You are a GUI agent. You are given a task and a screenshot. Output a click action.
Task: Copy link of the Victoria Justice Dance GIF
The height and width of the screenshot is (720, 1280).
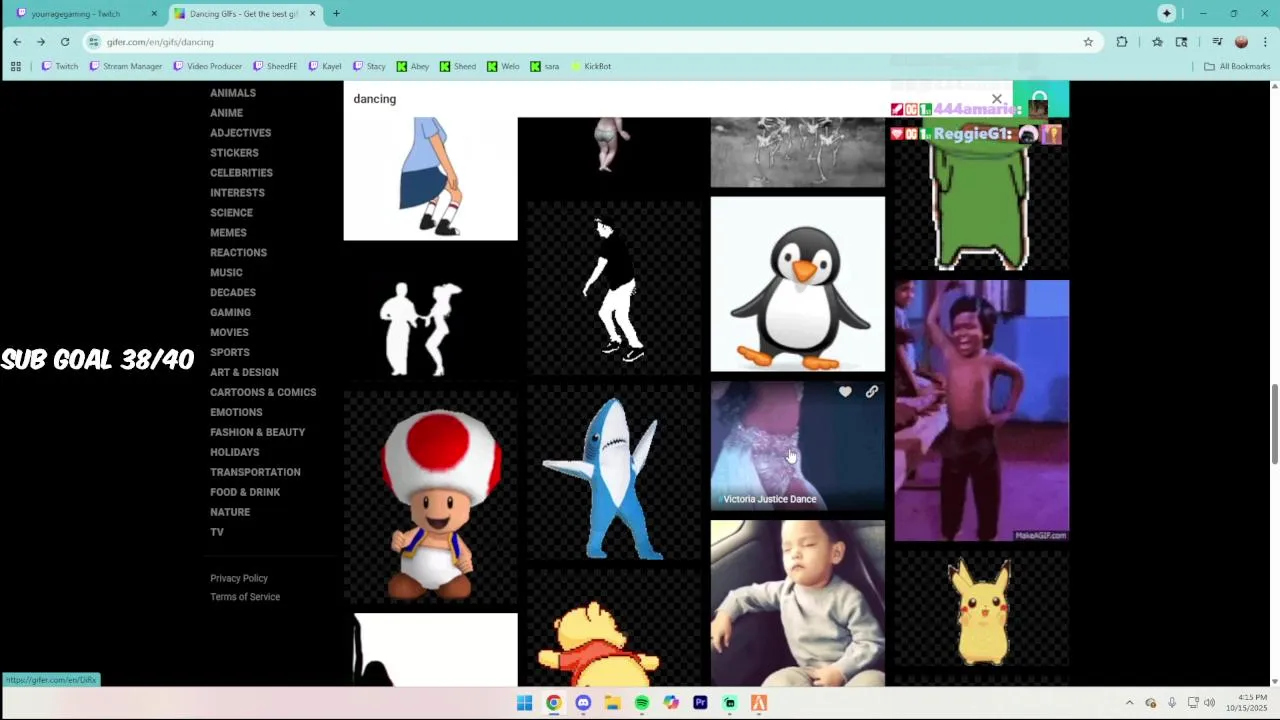coord(871,392)
